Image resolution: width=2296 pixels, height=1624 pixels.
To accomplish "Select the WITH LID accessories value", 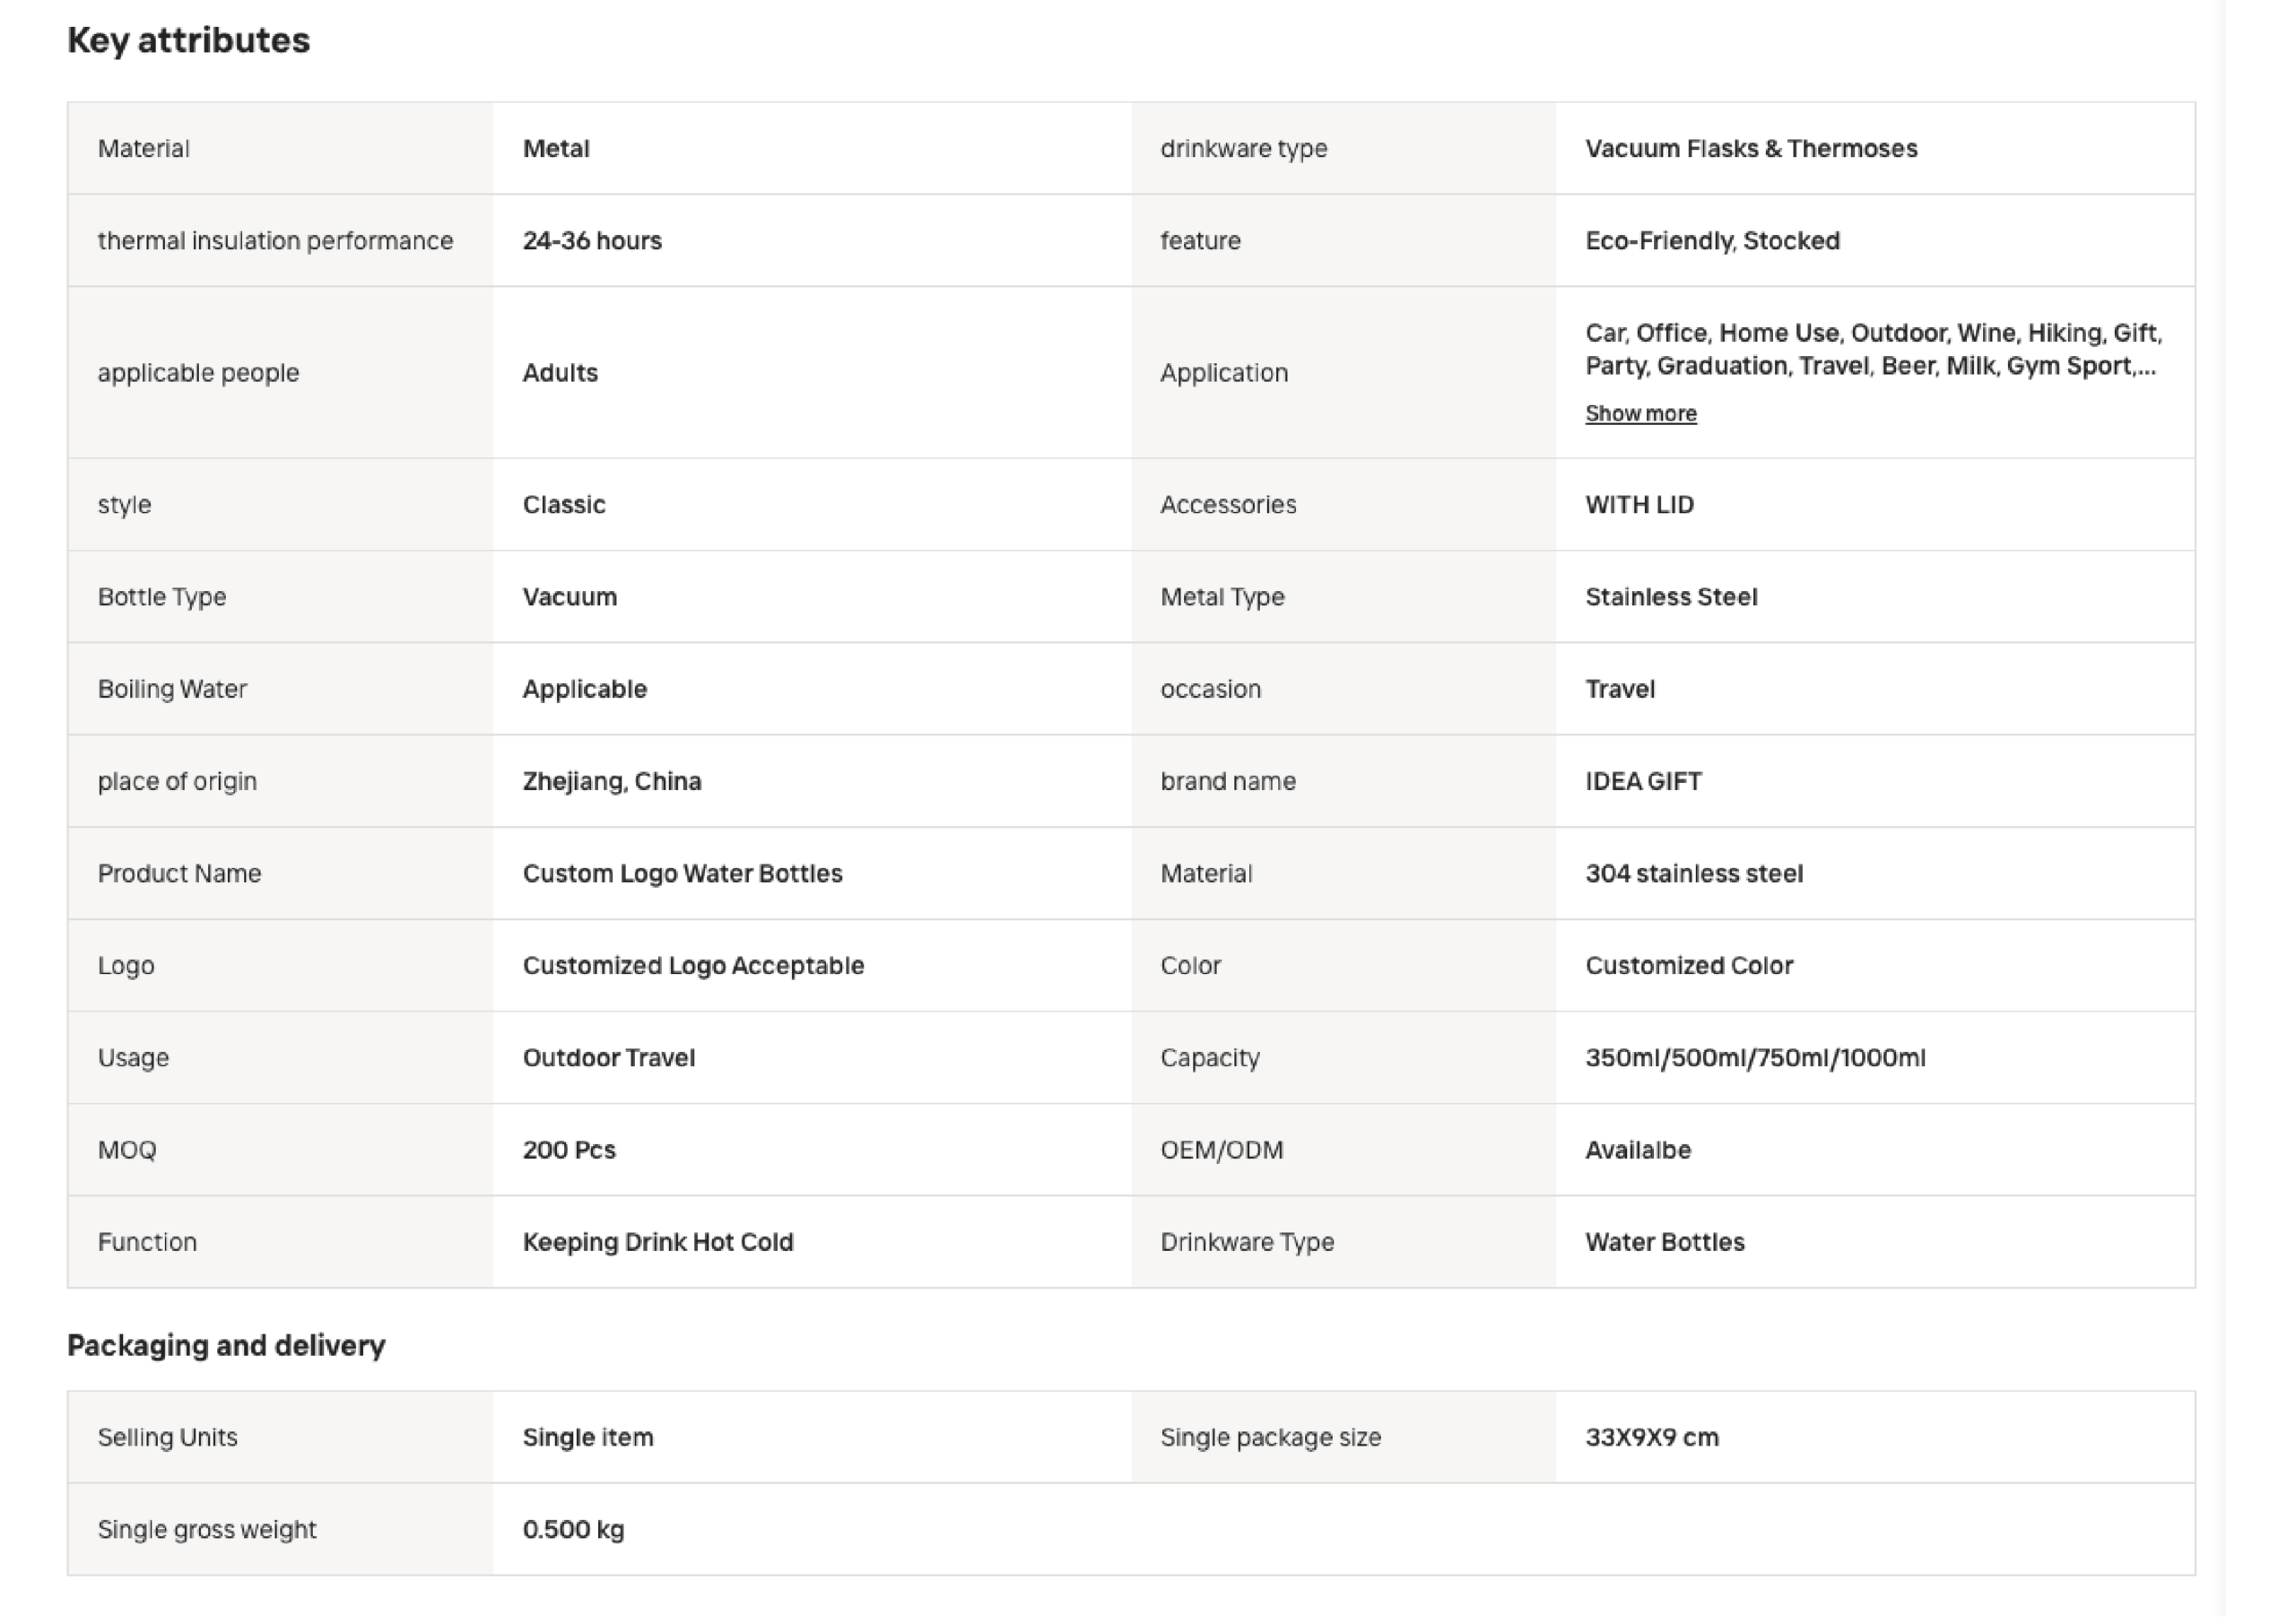I will [x=1639, y=504].
